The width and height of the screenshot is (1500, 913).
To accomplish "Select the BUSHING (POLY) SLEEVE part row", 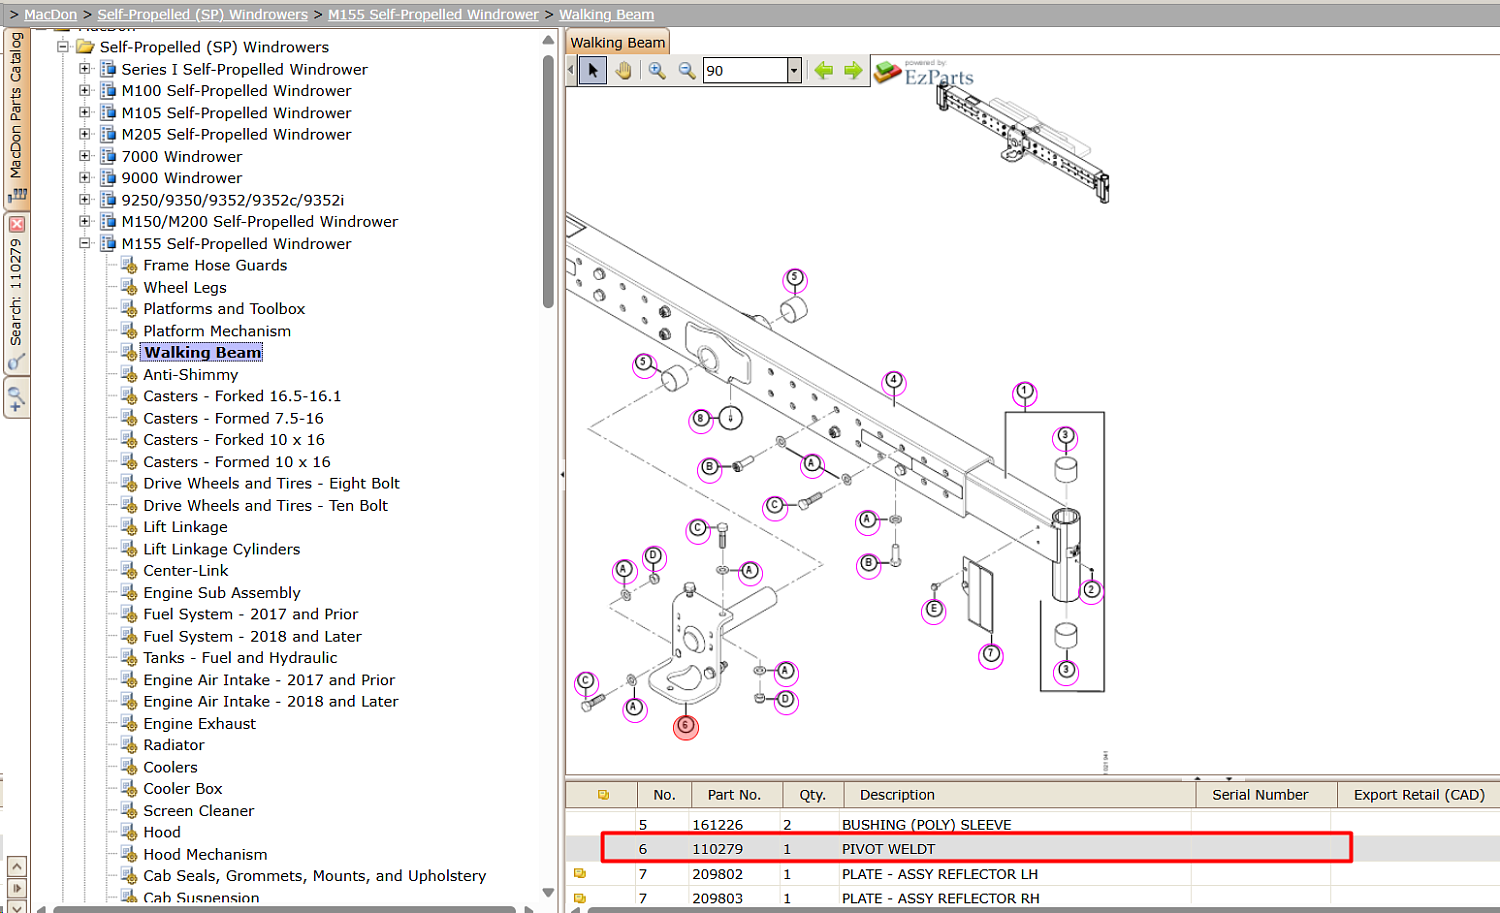I will (x=1032, y=825).
